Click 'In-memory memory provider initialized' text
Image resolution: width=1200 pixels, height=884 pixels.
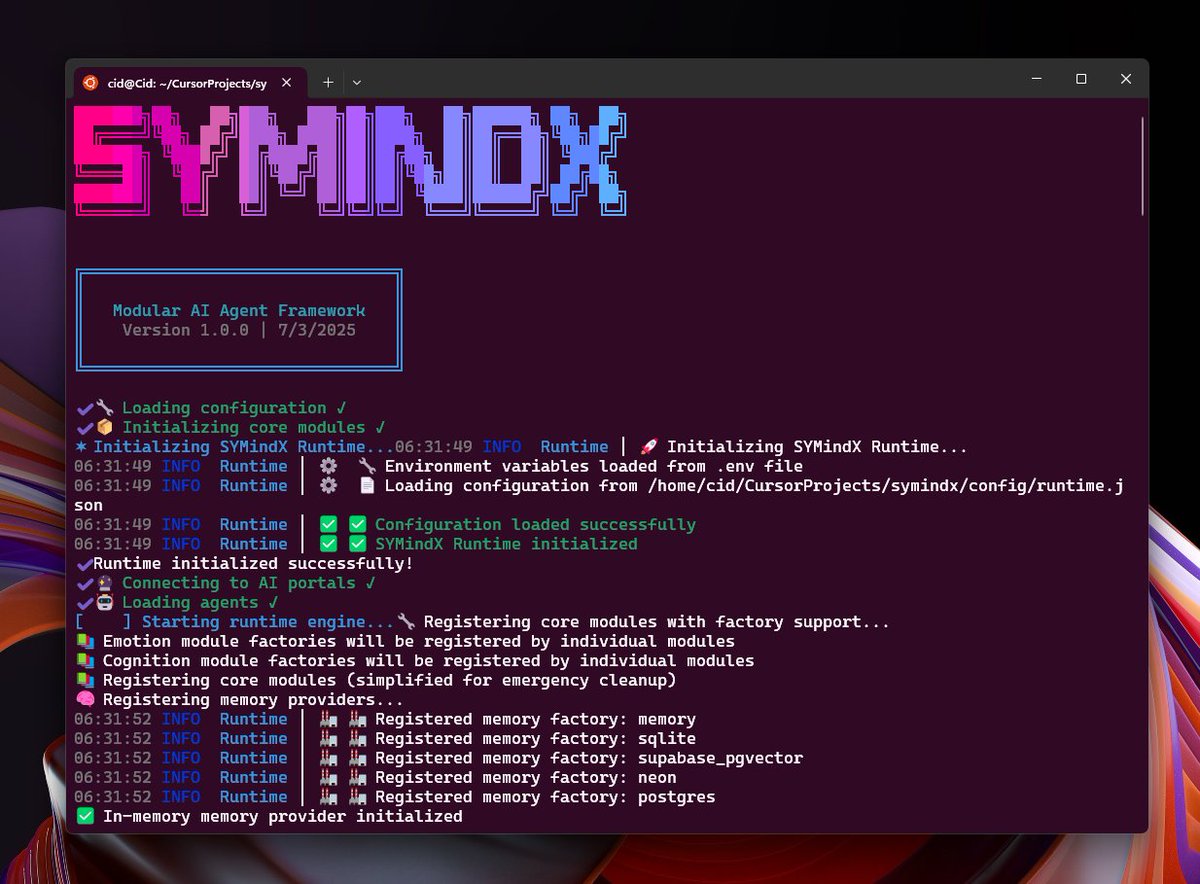[283, 817]
